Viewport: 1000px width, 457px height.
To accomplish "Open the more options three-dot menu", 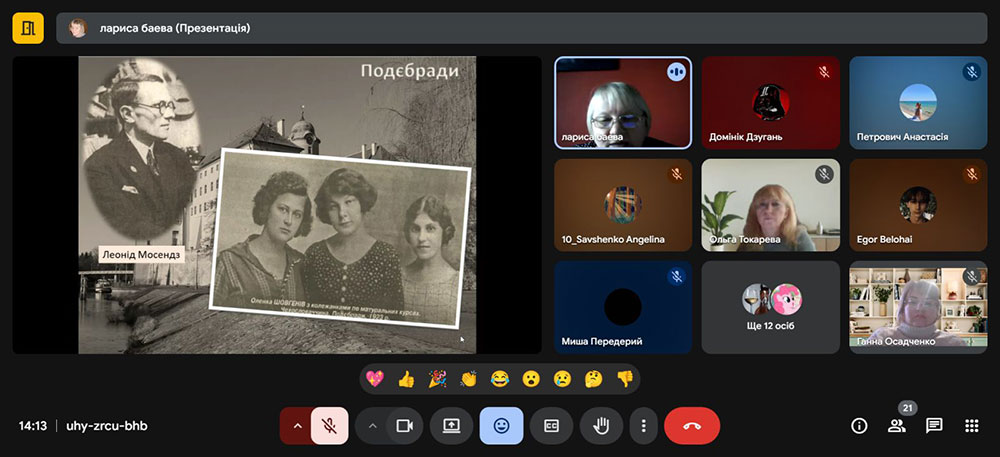I will click(x=643, y=425).
